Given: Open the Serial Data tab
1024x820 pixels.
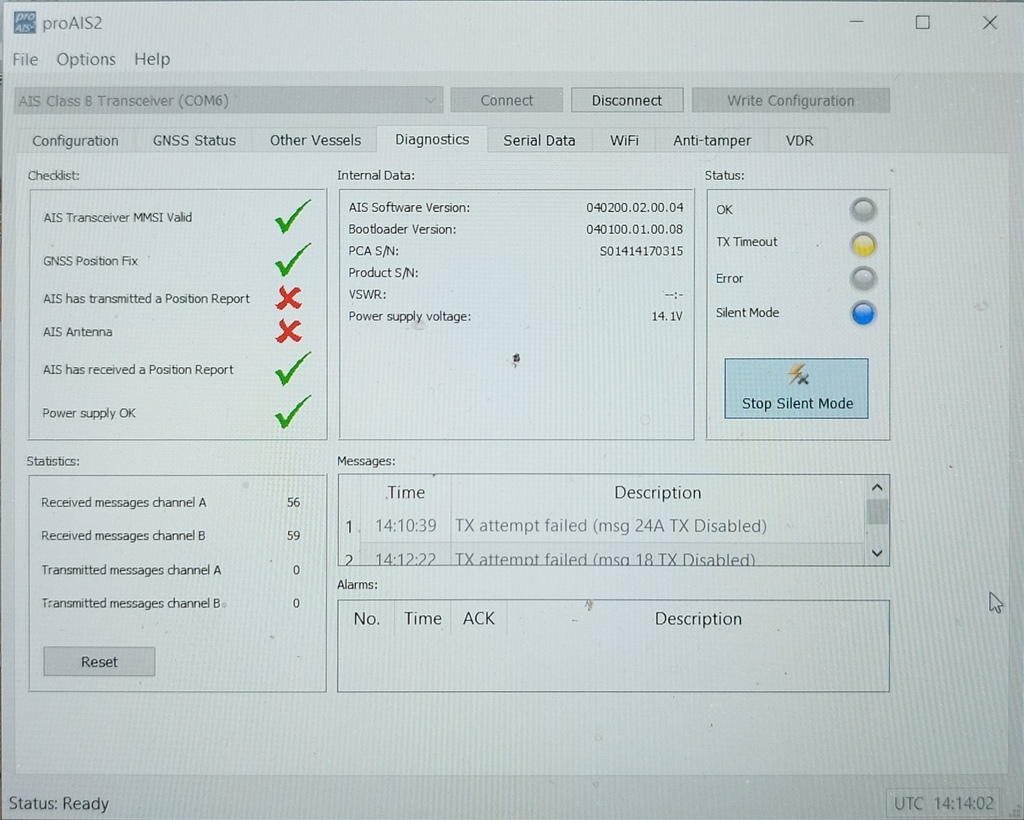Looking at the screenshot, I should (x=539, y=140).
